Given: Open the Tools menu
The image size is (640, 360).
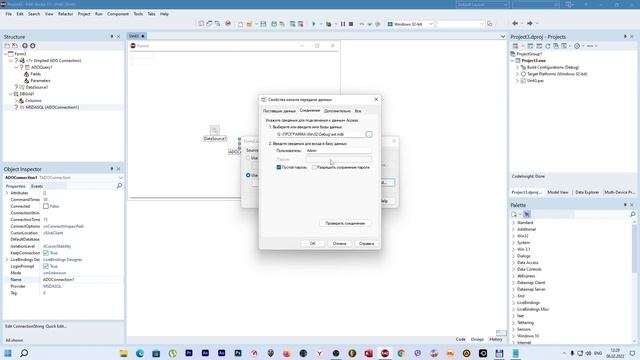Looking at the screenshot, I should click(x=138, y=14).
